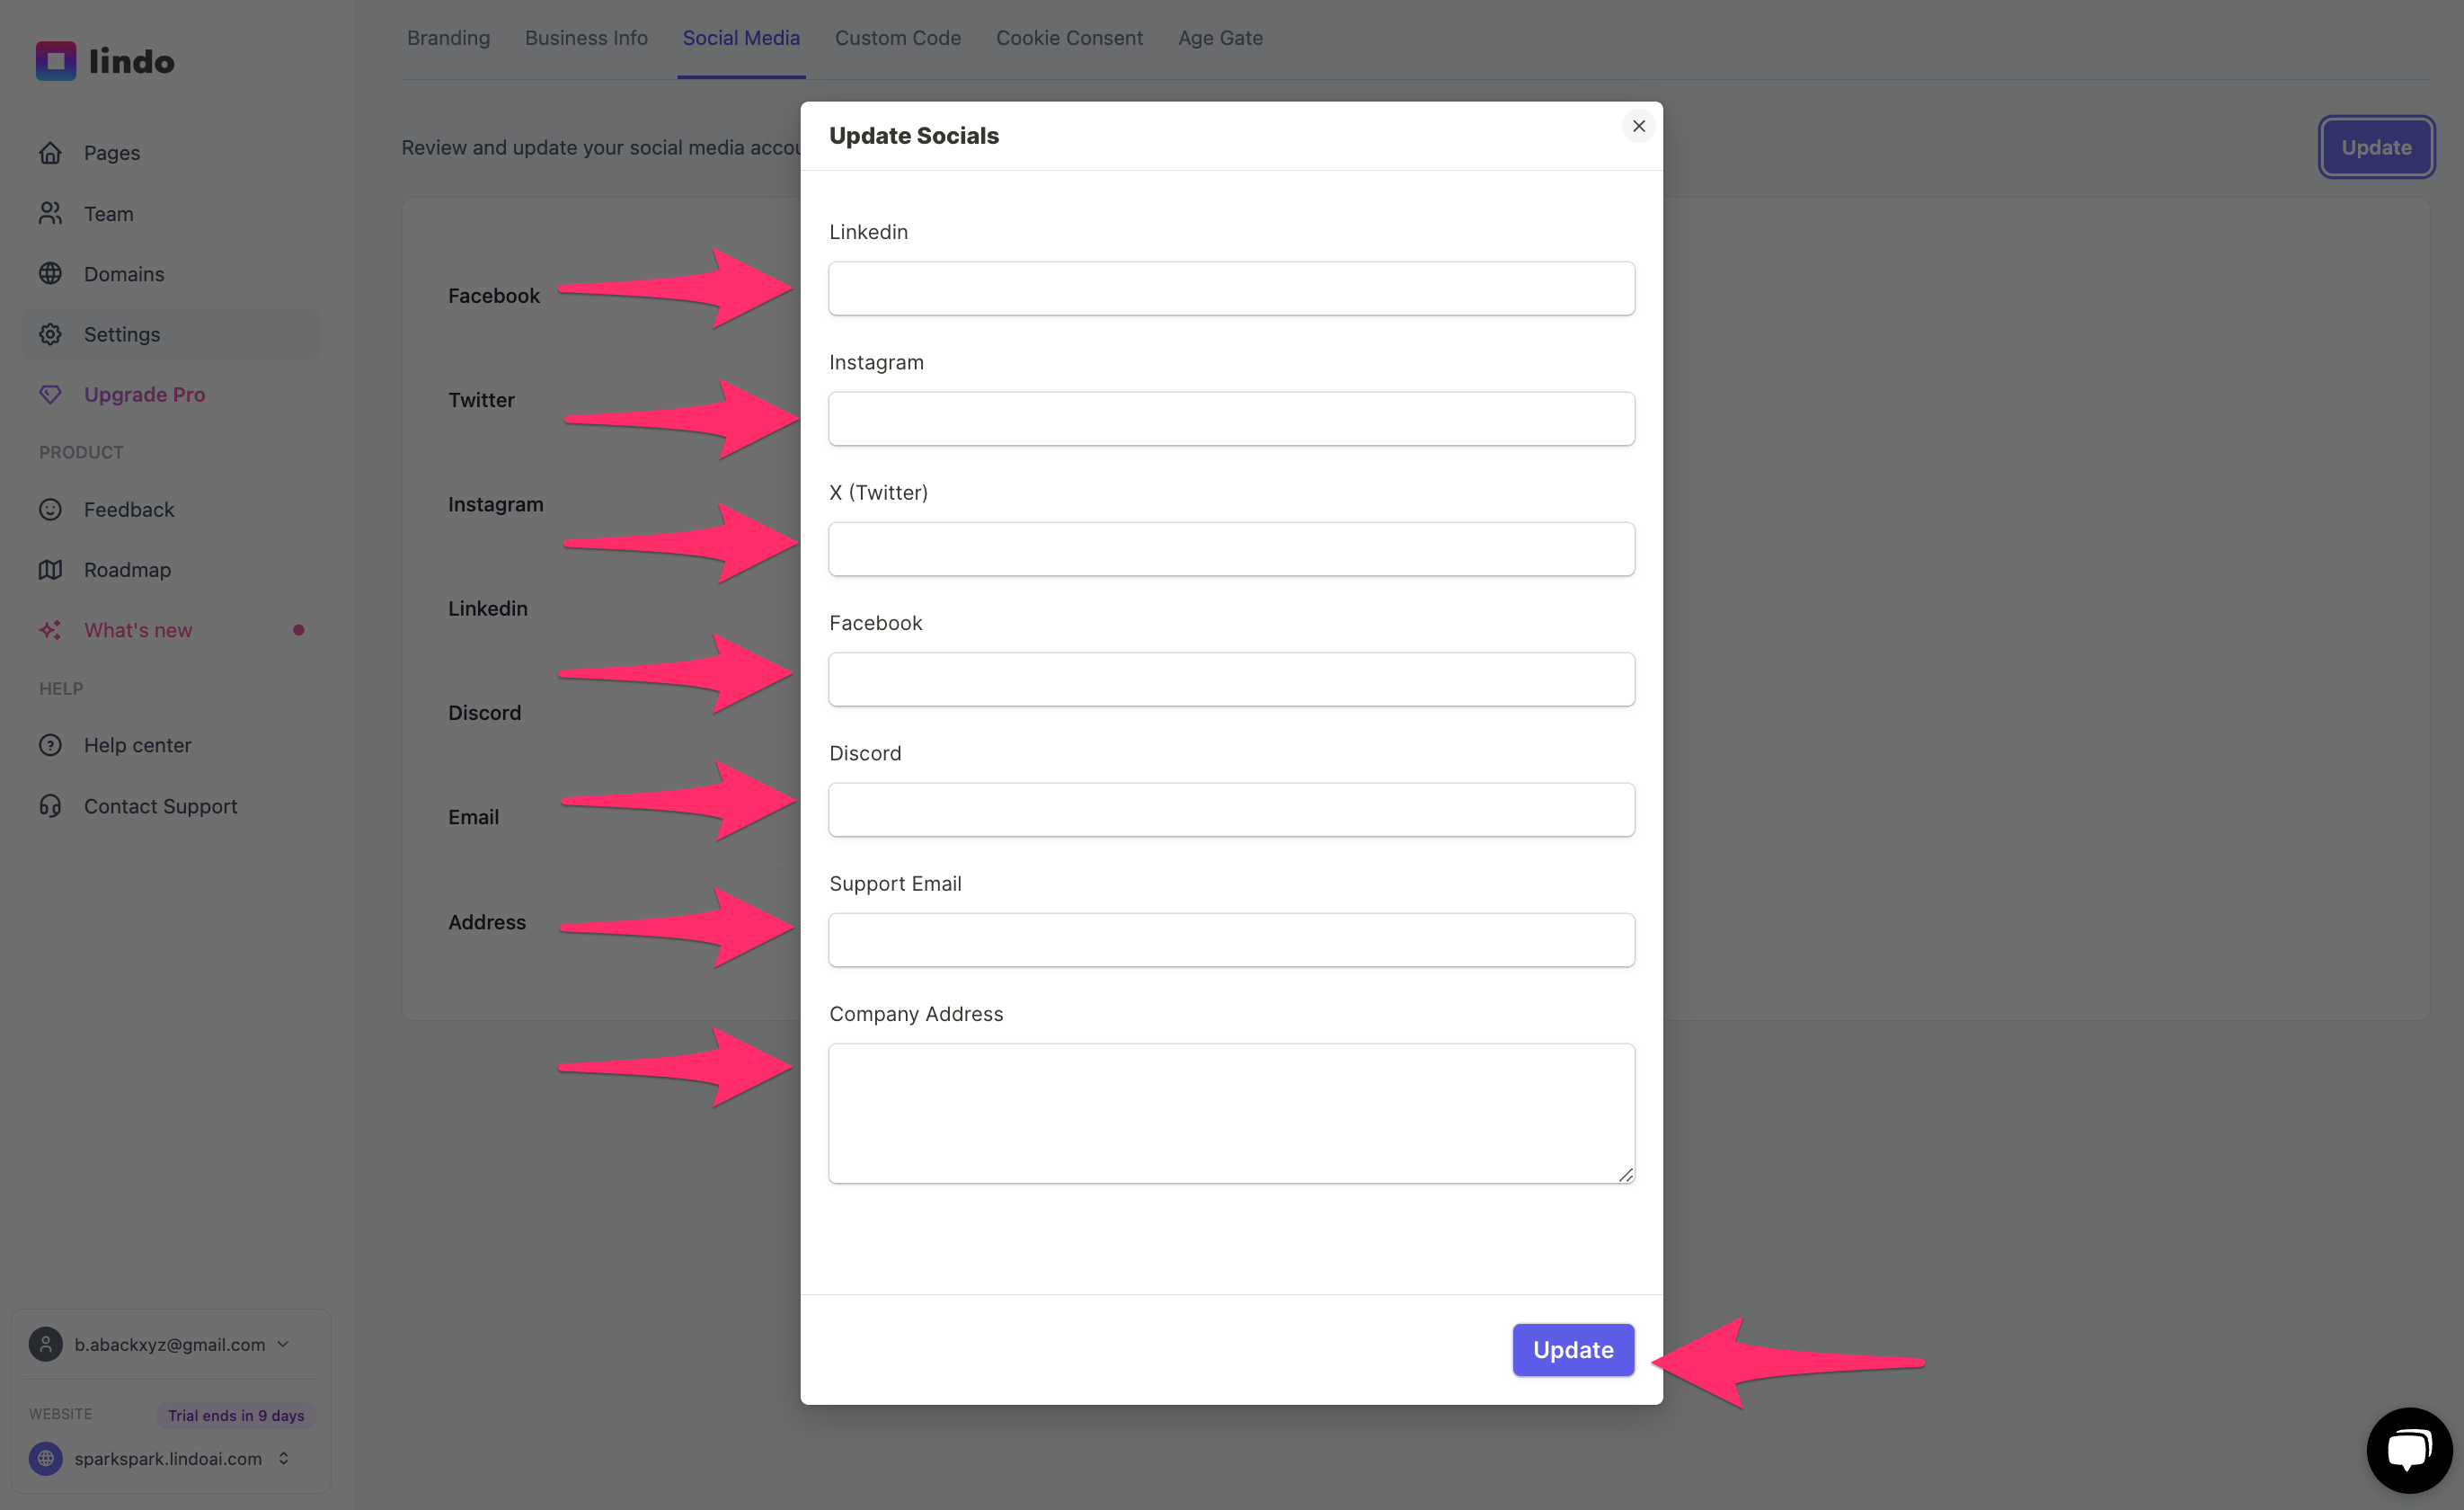Click the 'Facebook' row label in background
The height and width of the screenshot is (1510, 2464).
click(494, 296)
